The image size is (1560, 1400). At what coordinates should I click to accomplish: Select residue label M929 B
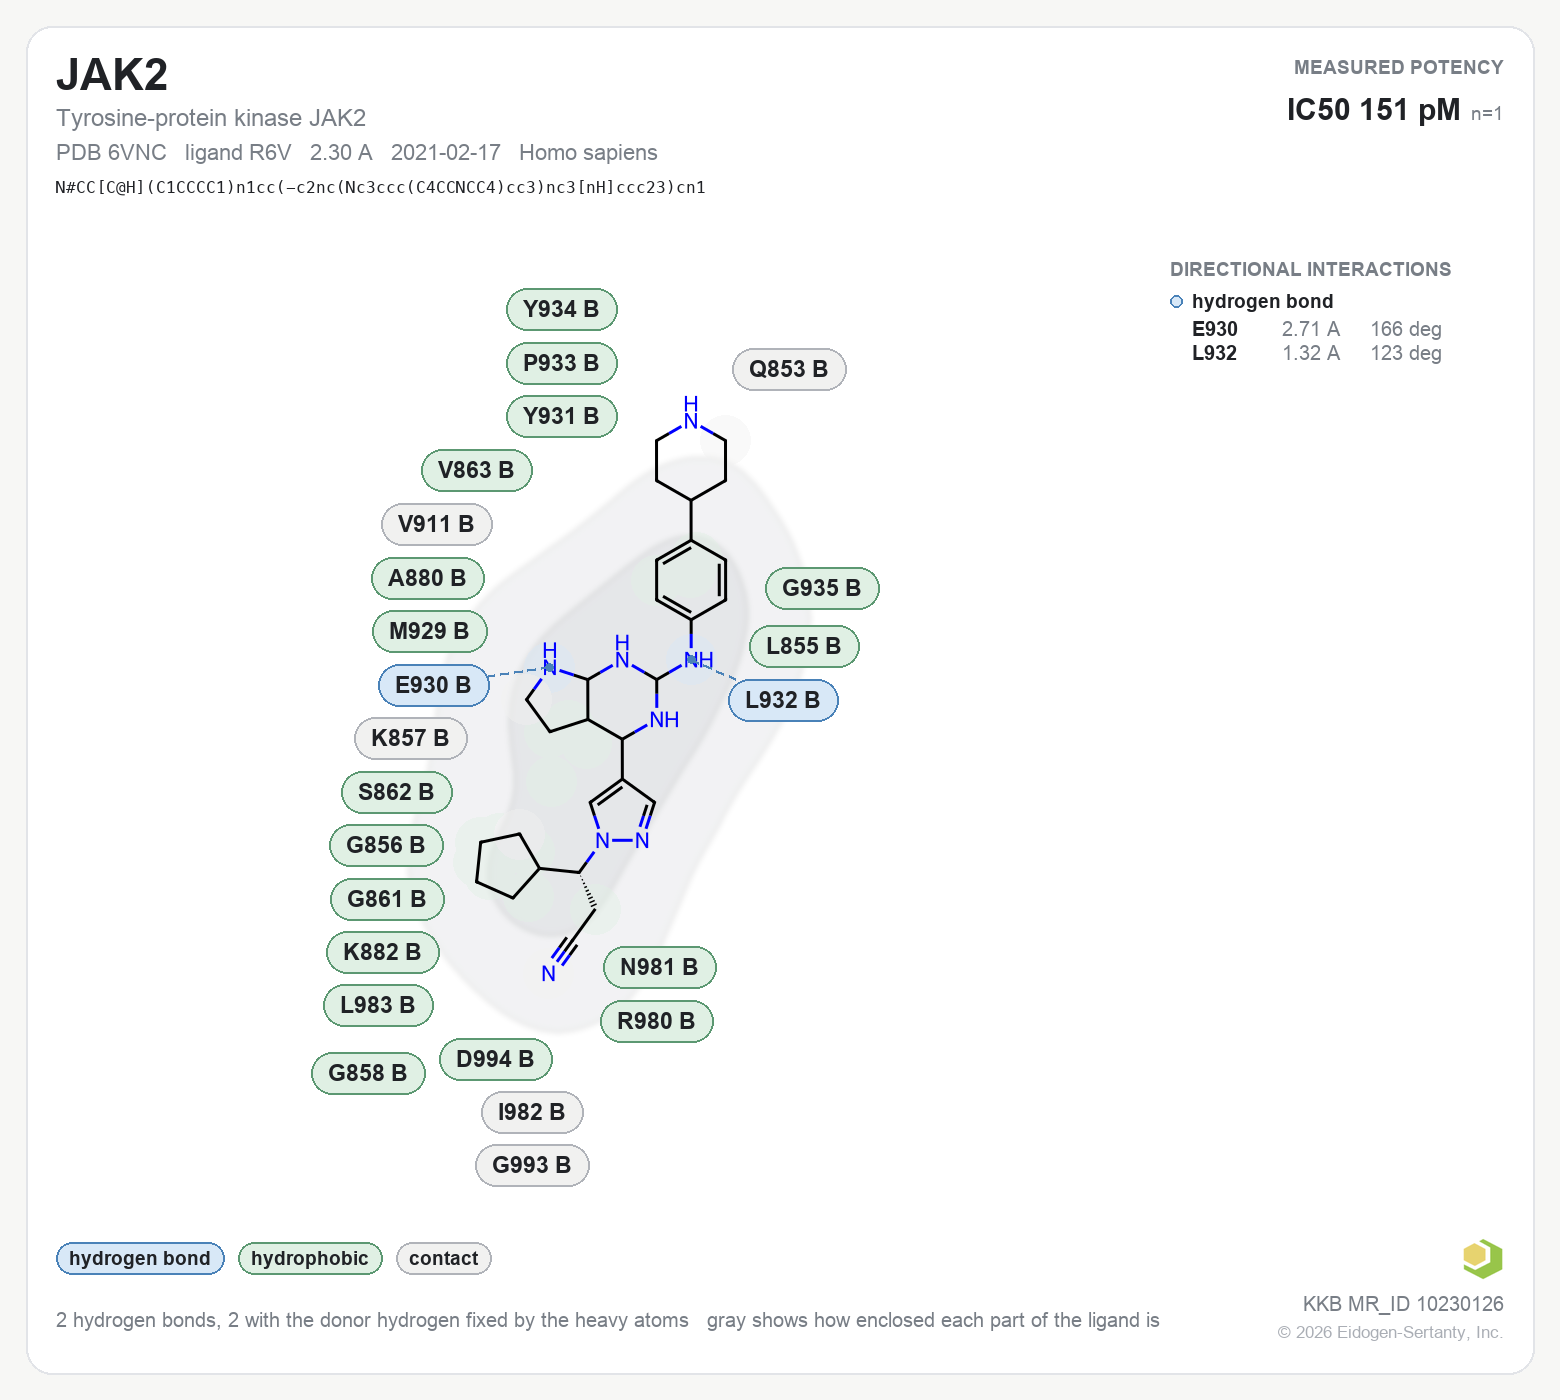429,631
